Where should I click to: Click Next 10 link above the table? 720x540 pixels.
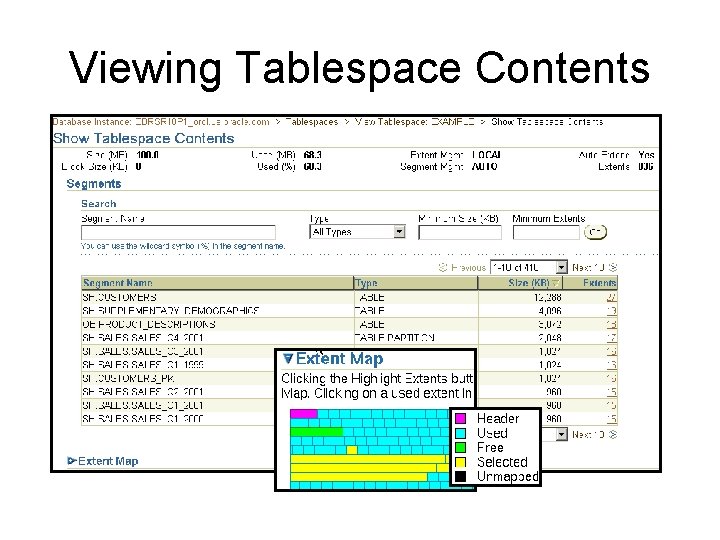click(588, 267)
